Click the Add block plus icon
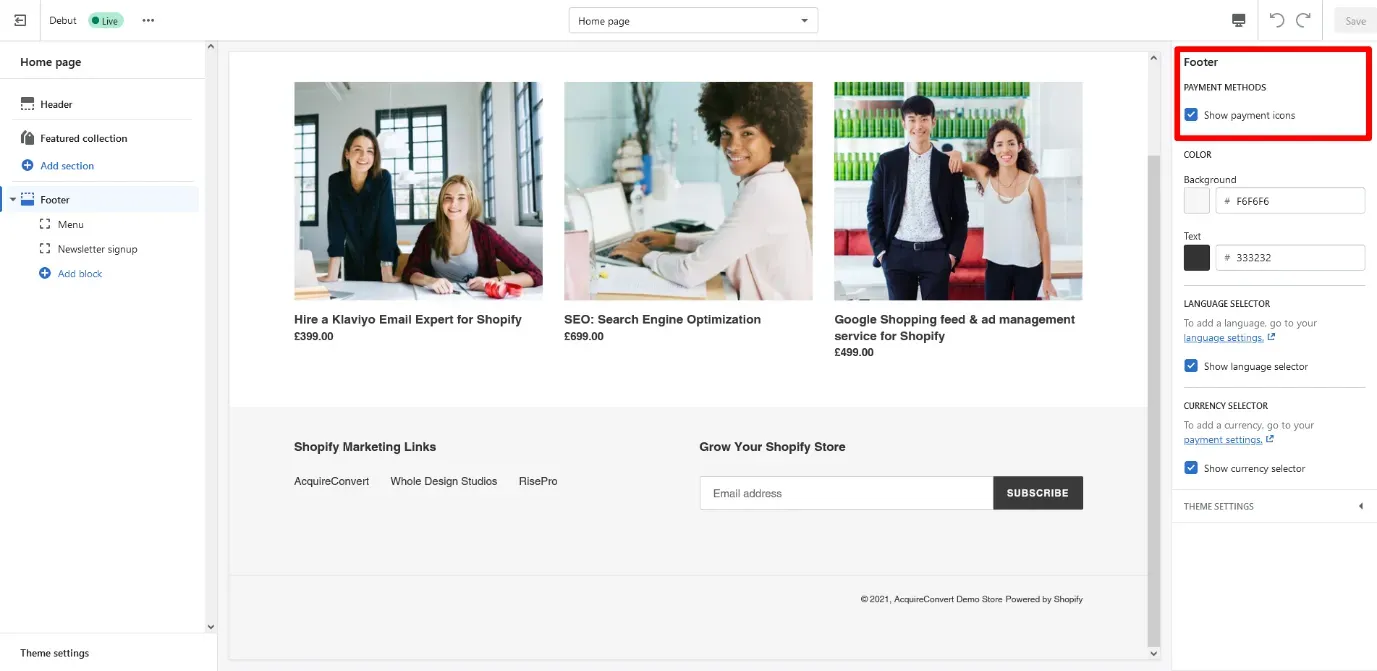This screenshot has height=671, width=1377. tap(44, 273)
